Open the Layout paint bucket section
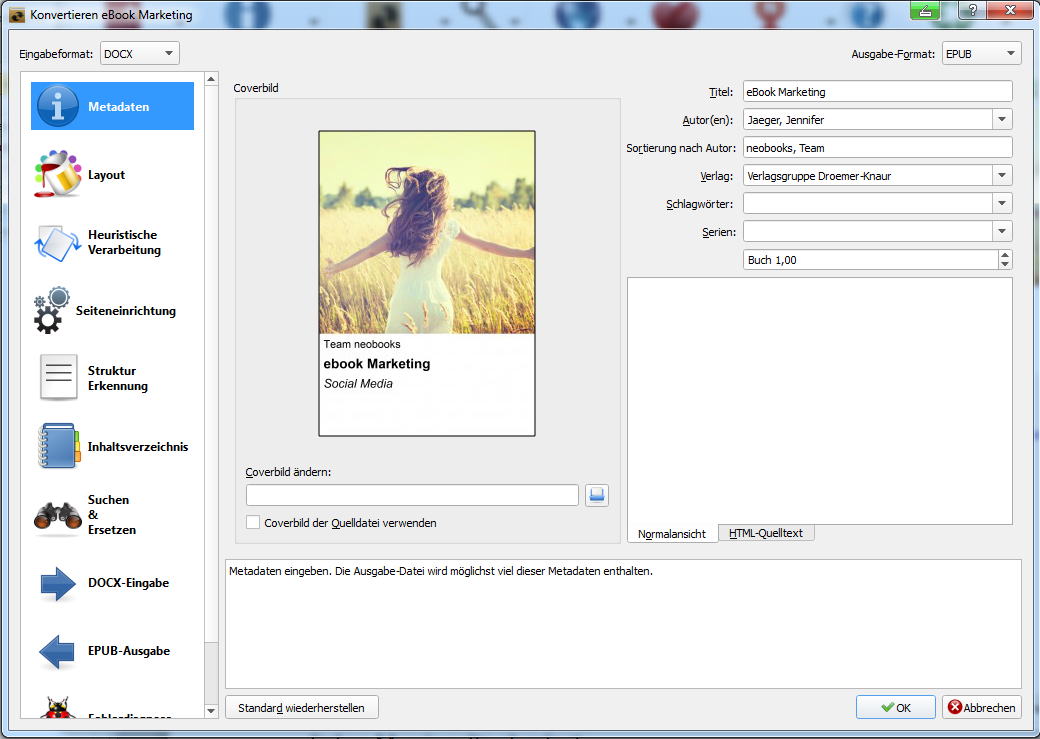 tap(57, 175)
